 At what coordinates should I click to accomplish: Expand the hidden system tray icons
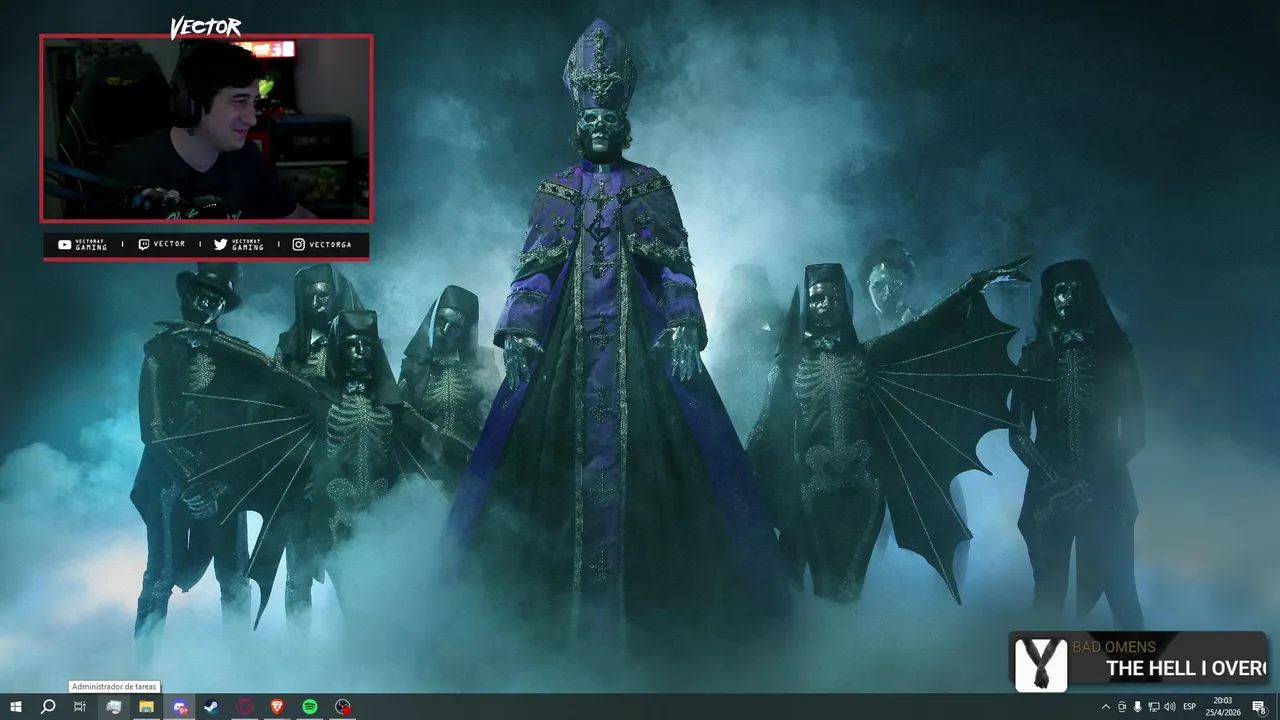coord(1105,707)
